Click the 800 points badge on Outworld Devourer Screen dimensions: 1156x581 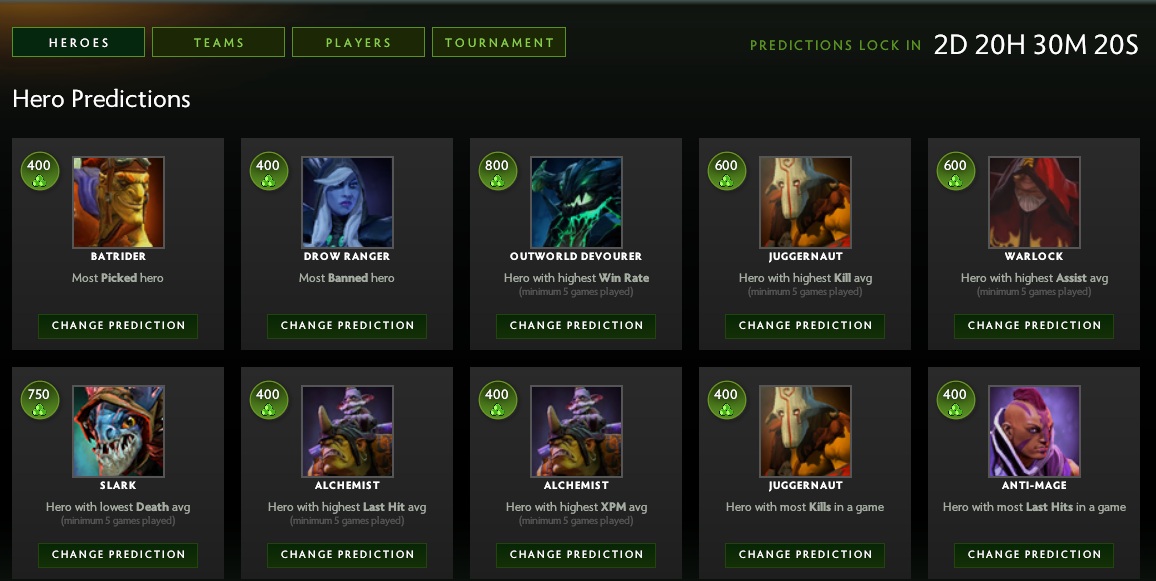pyautogui.click(x=497, y=171)
